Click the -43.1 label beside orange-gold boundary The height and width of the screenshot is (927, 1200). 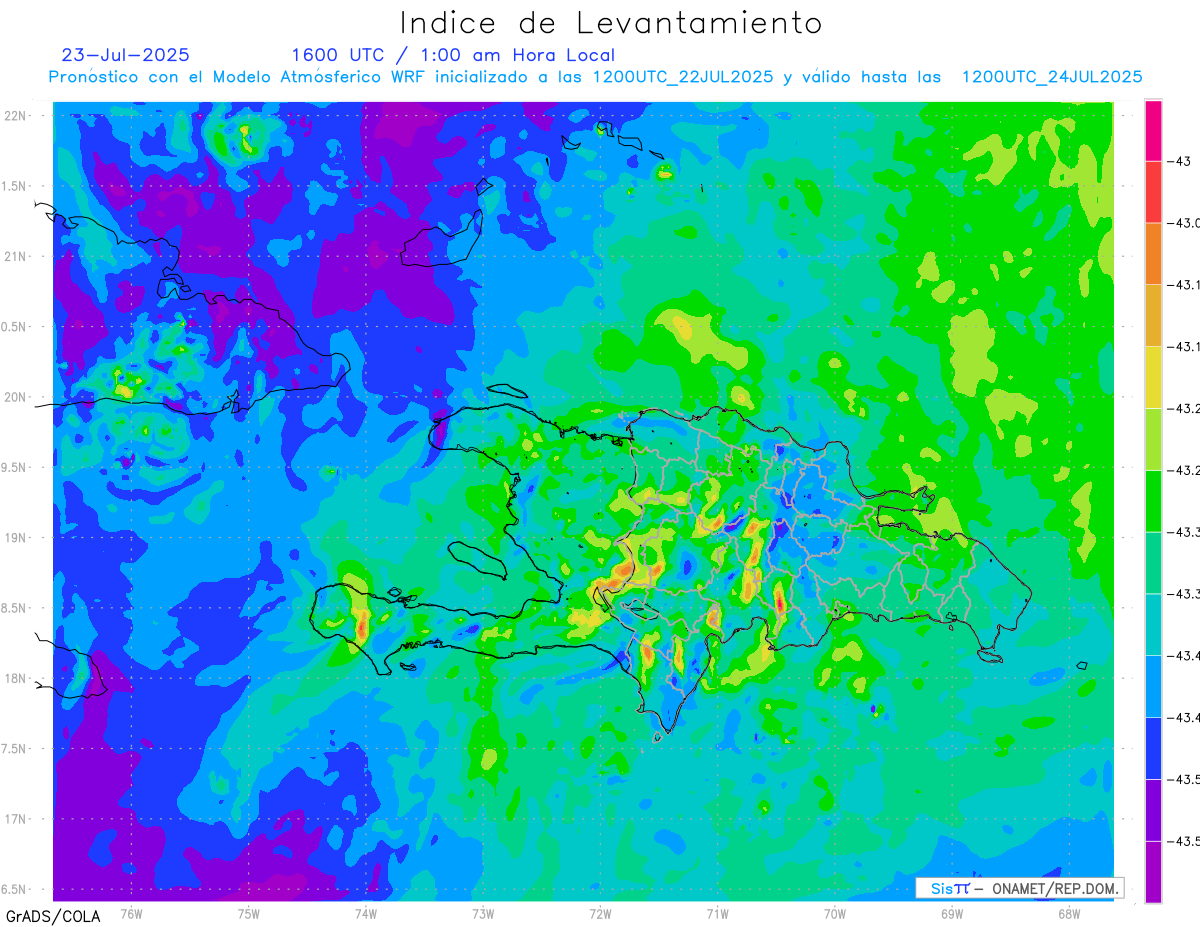coord(1184,285)
